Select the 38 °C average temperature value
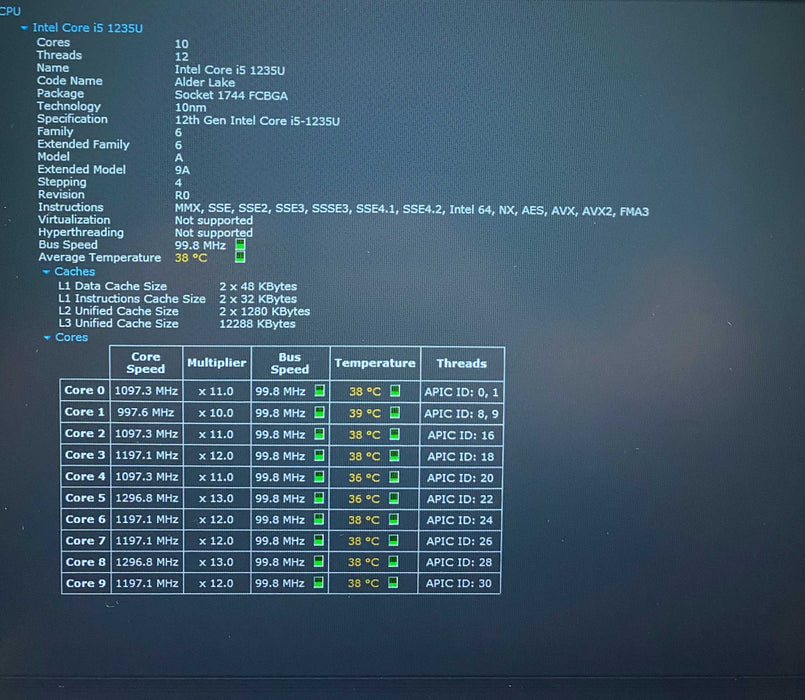 tap(191, 258)
